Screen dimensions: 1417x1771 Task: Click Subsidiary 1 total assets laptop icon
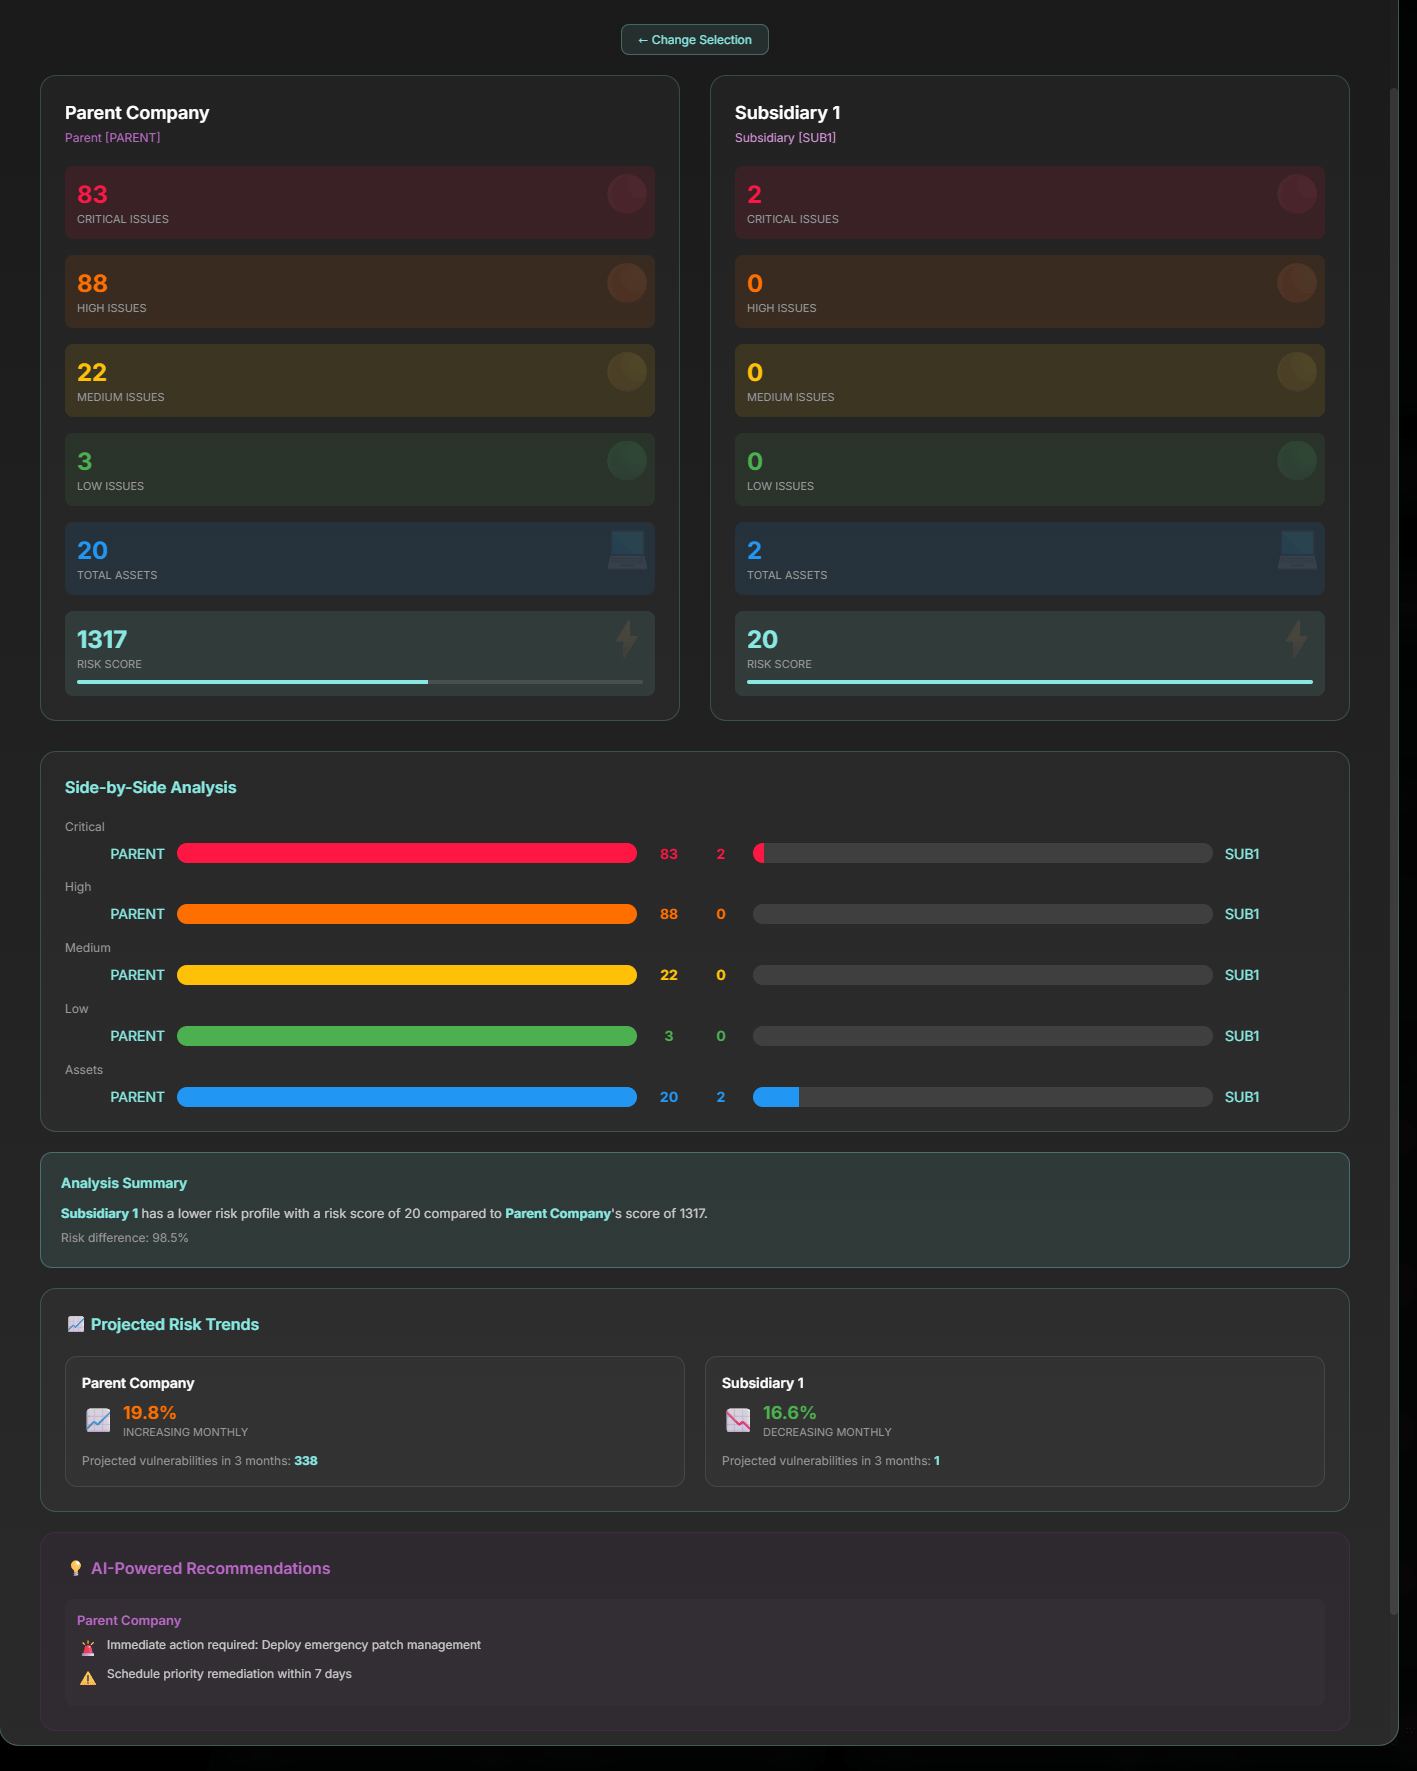[1297, 550]
